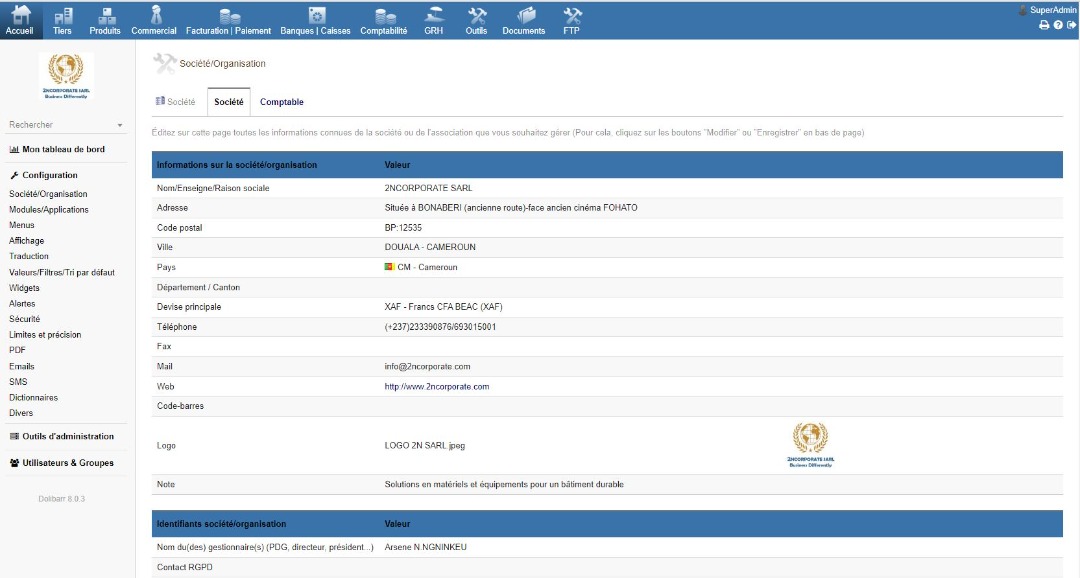Open the www.2ncorporate.com web link

coord(436,387)
